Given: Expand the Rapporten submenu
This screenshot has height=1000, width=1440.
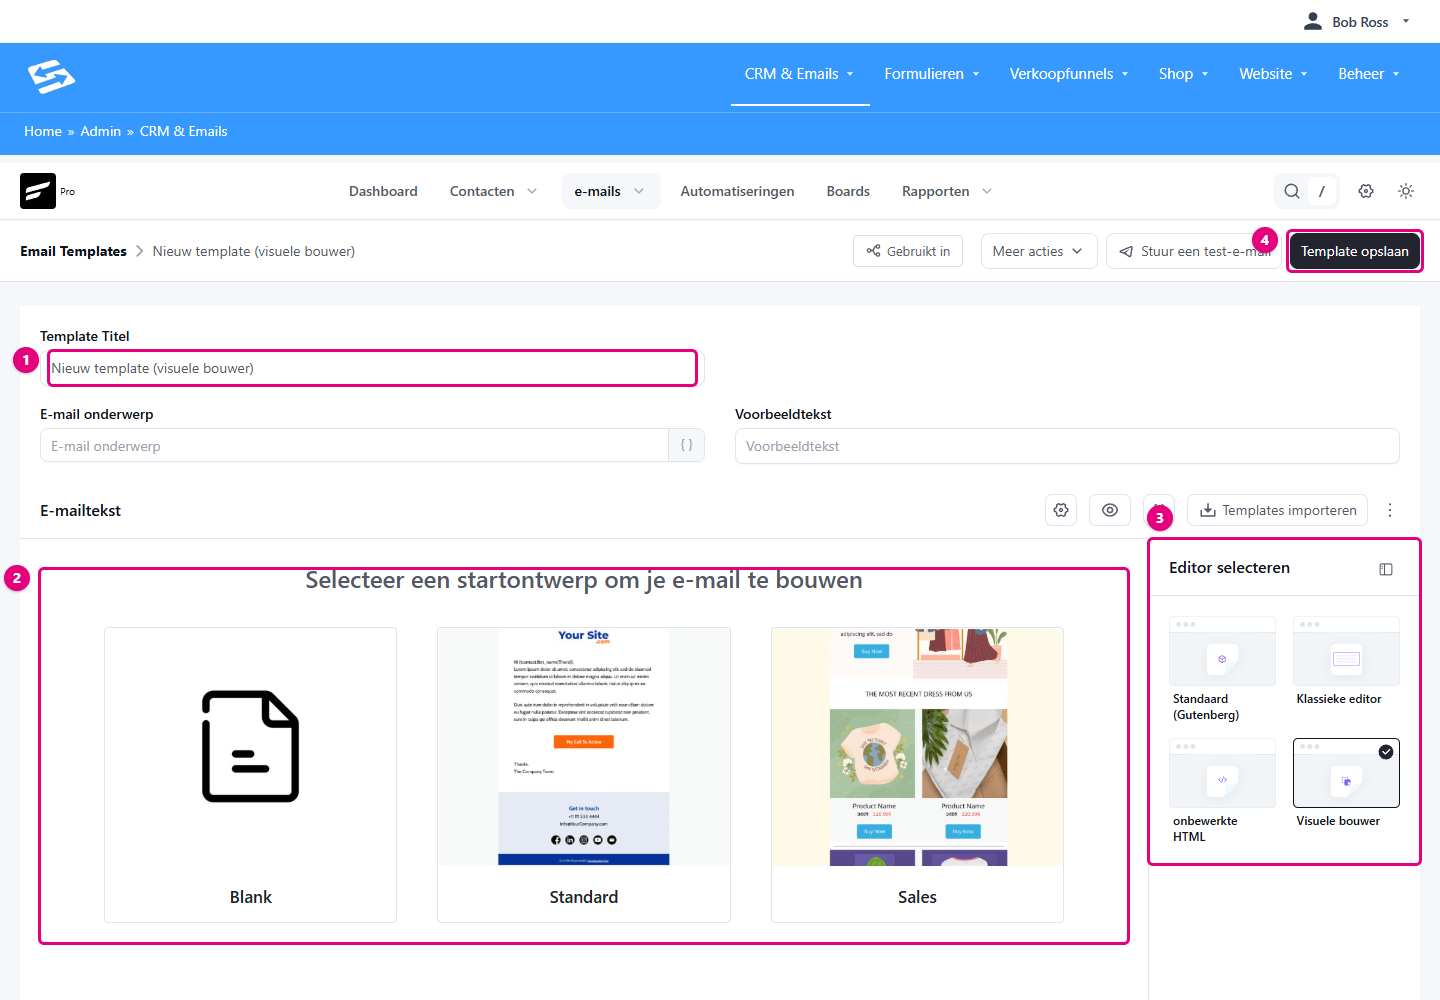Looking at the screenshot, I should click(946, 191).
